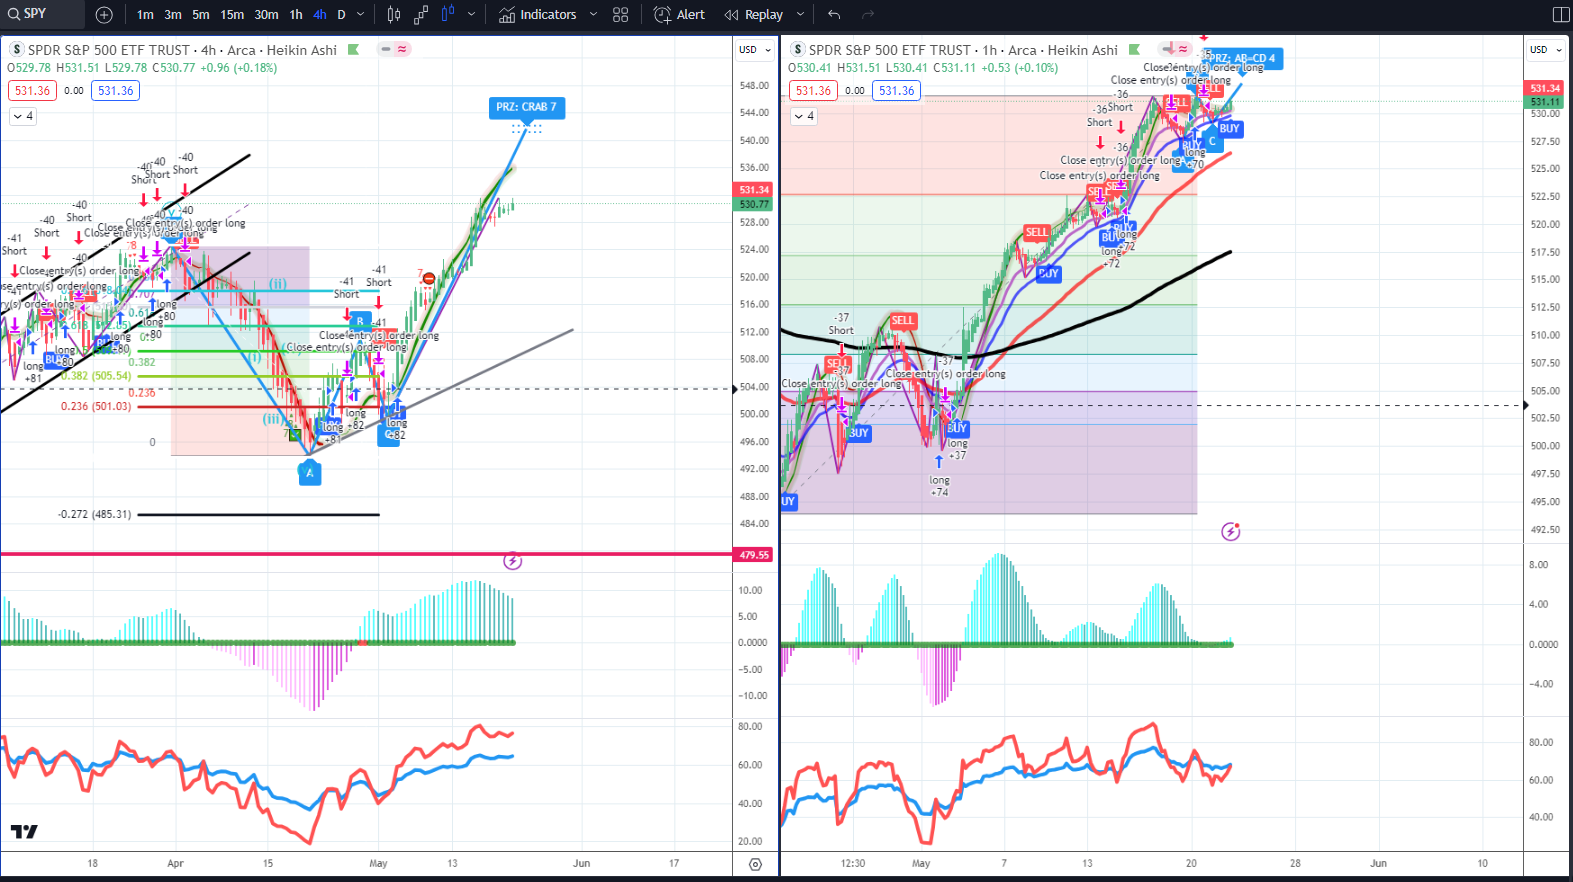The width and height of the screenshot is (1573, 882).
Task: Click the redo arrow
Action: pyautogui.click(x=867, y=15)
